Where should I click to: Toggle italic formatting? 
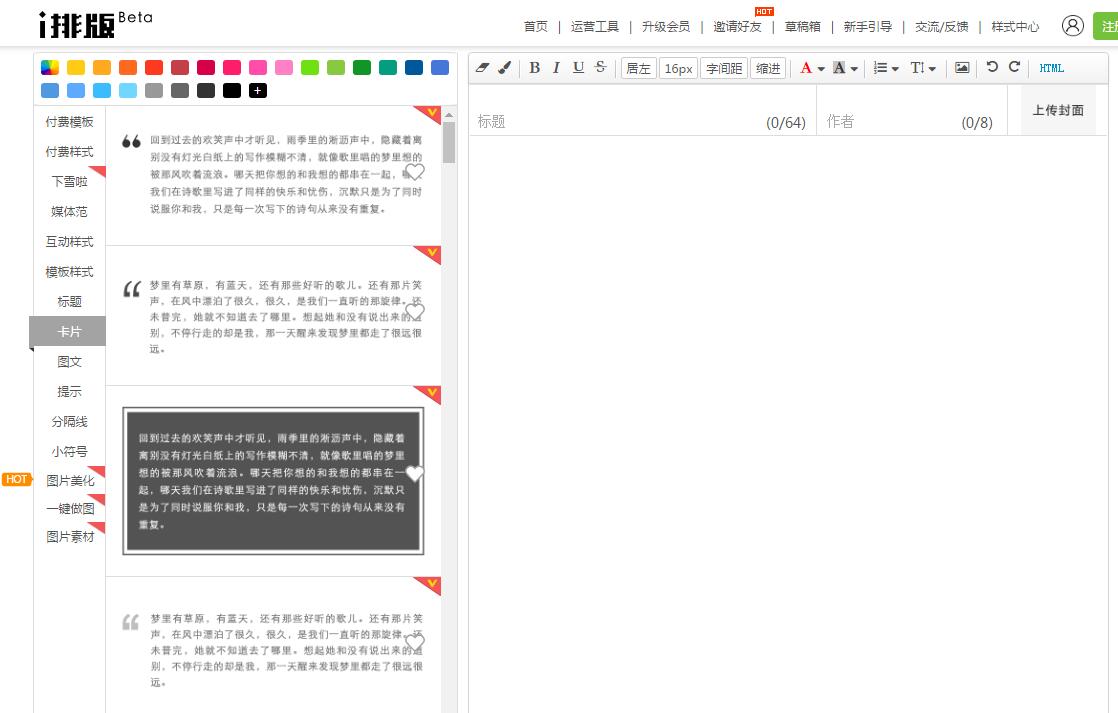[556, 68]
